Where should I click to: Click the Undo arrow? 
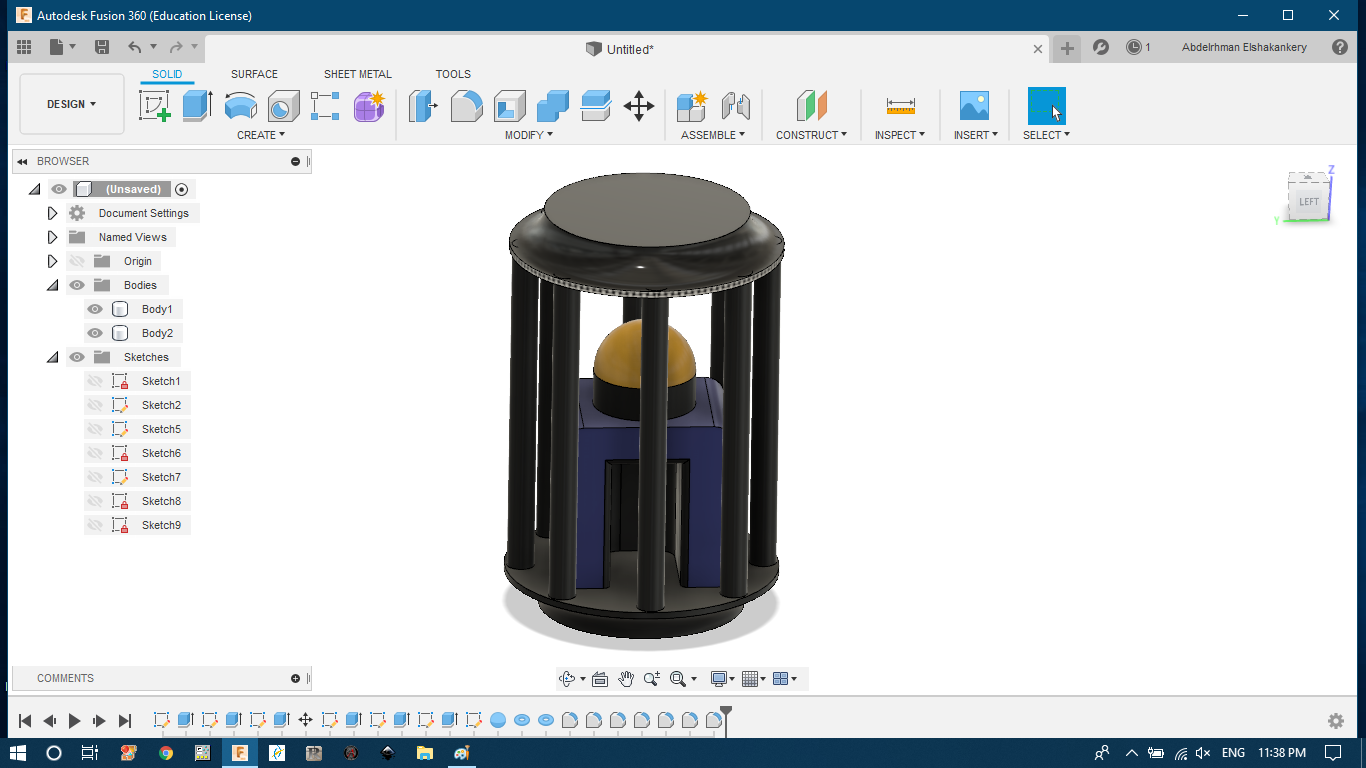click(134, 47)
